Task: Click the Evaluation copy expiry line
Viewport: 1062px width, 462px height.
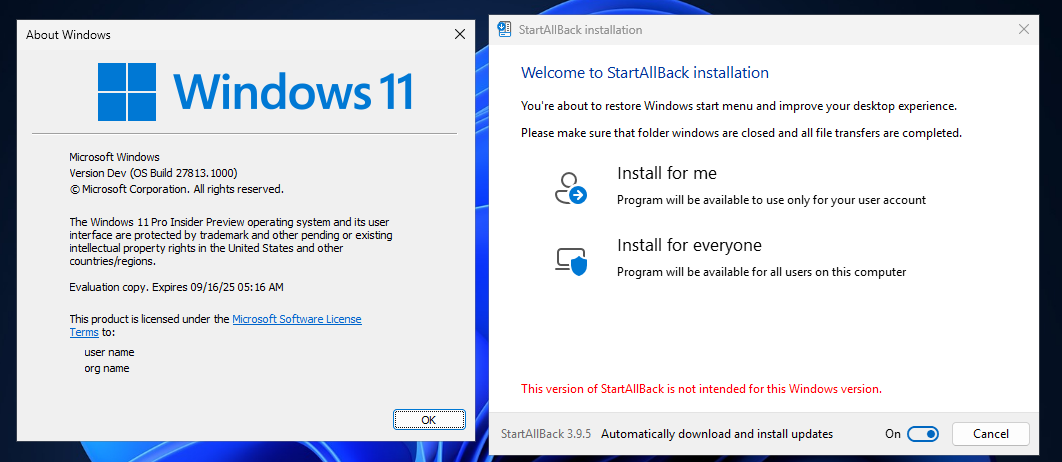Action: (176, 287)
